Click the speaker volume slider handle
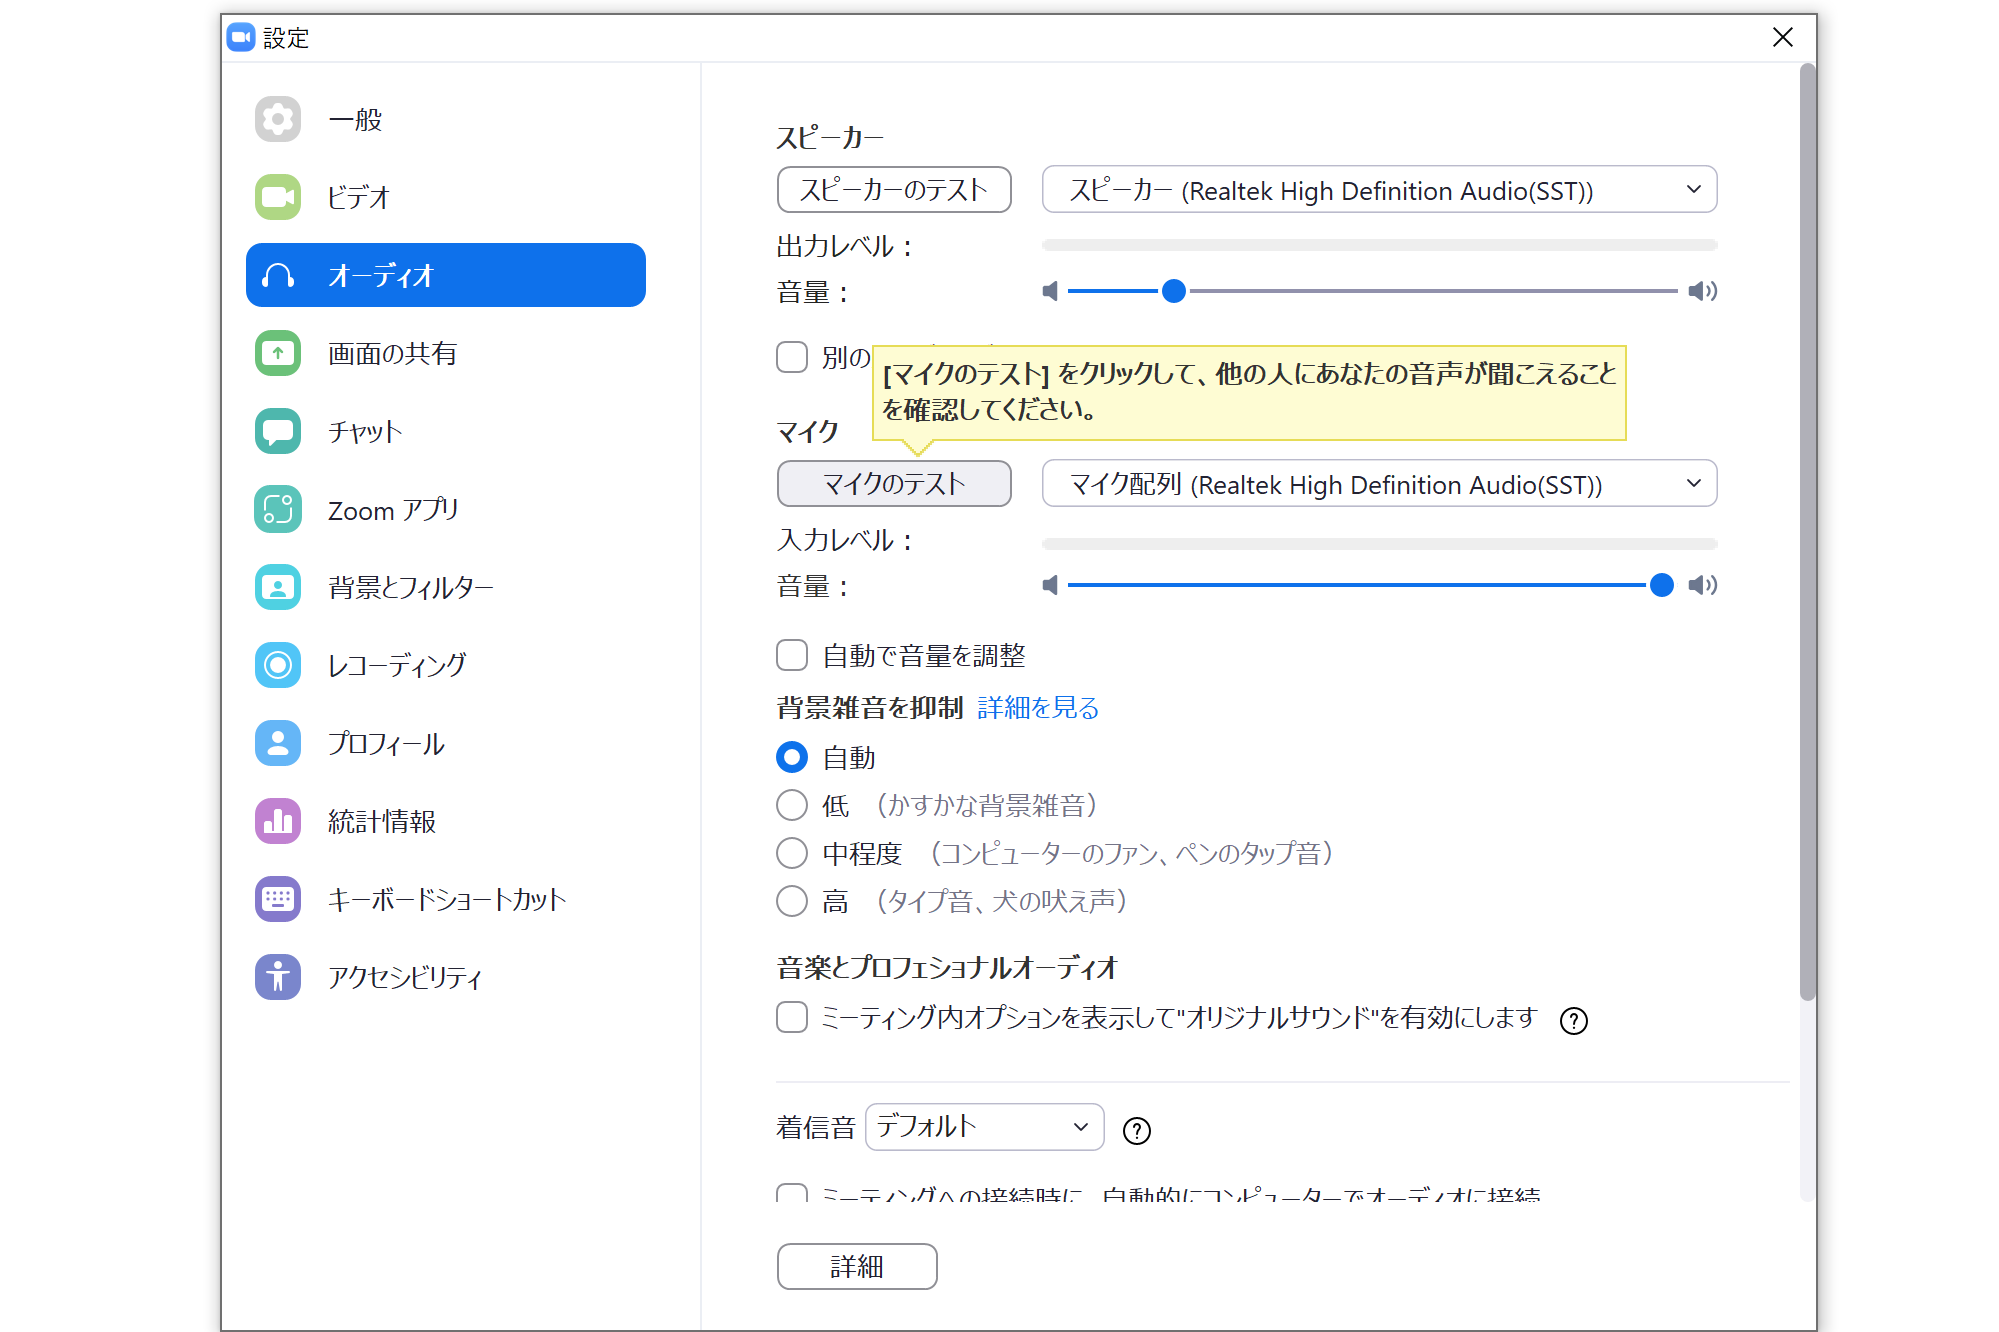 (x=1174, y=291)
